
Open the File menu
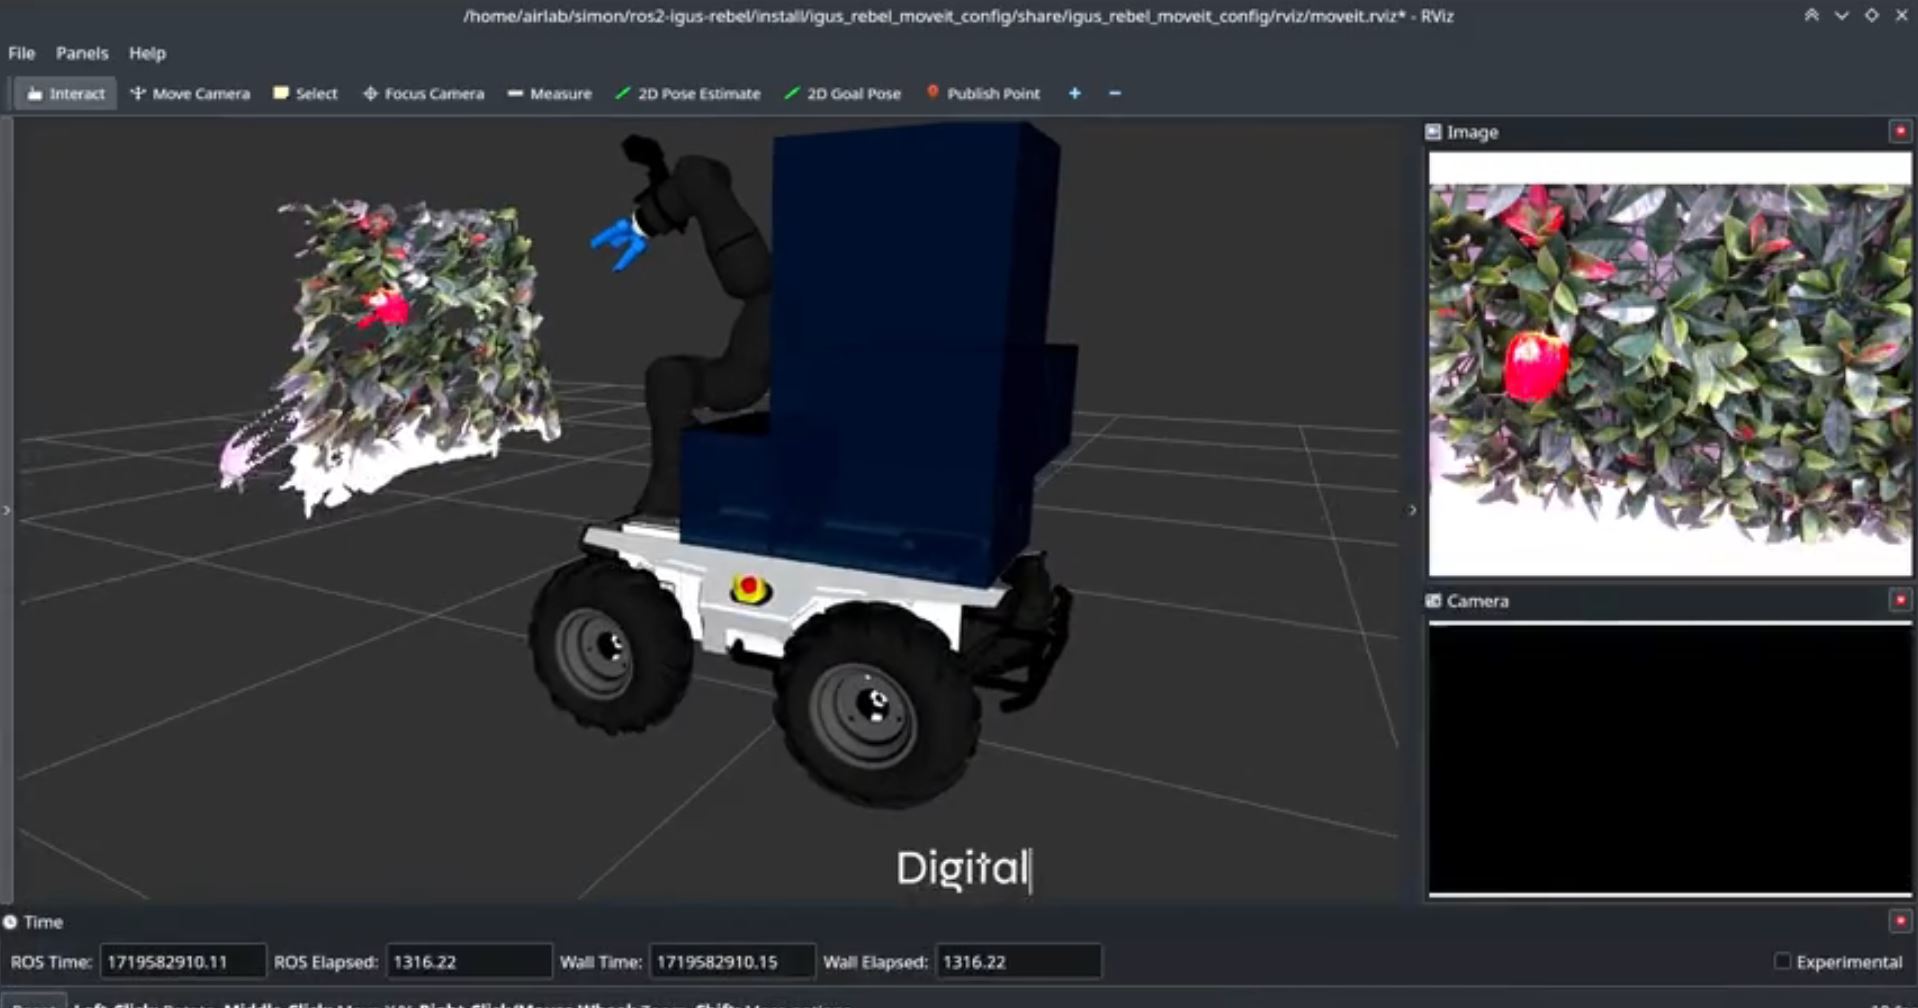pos(21,53)
